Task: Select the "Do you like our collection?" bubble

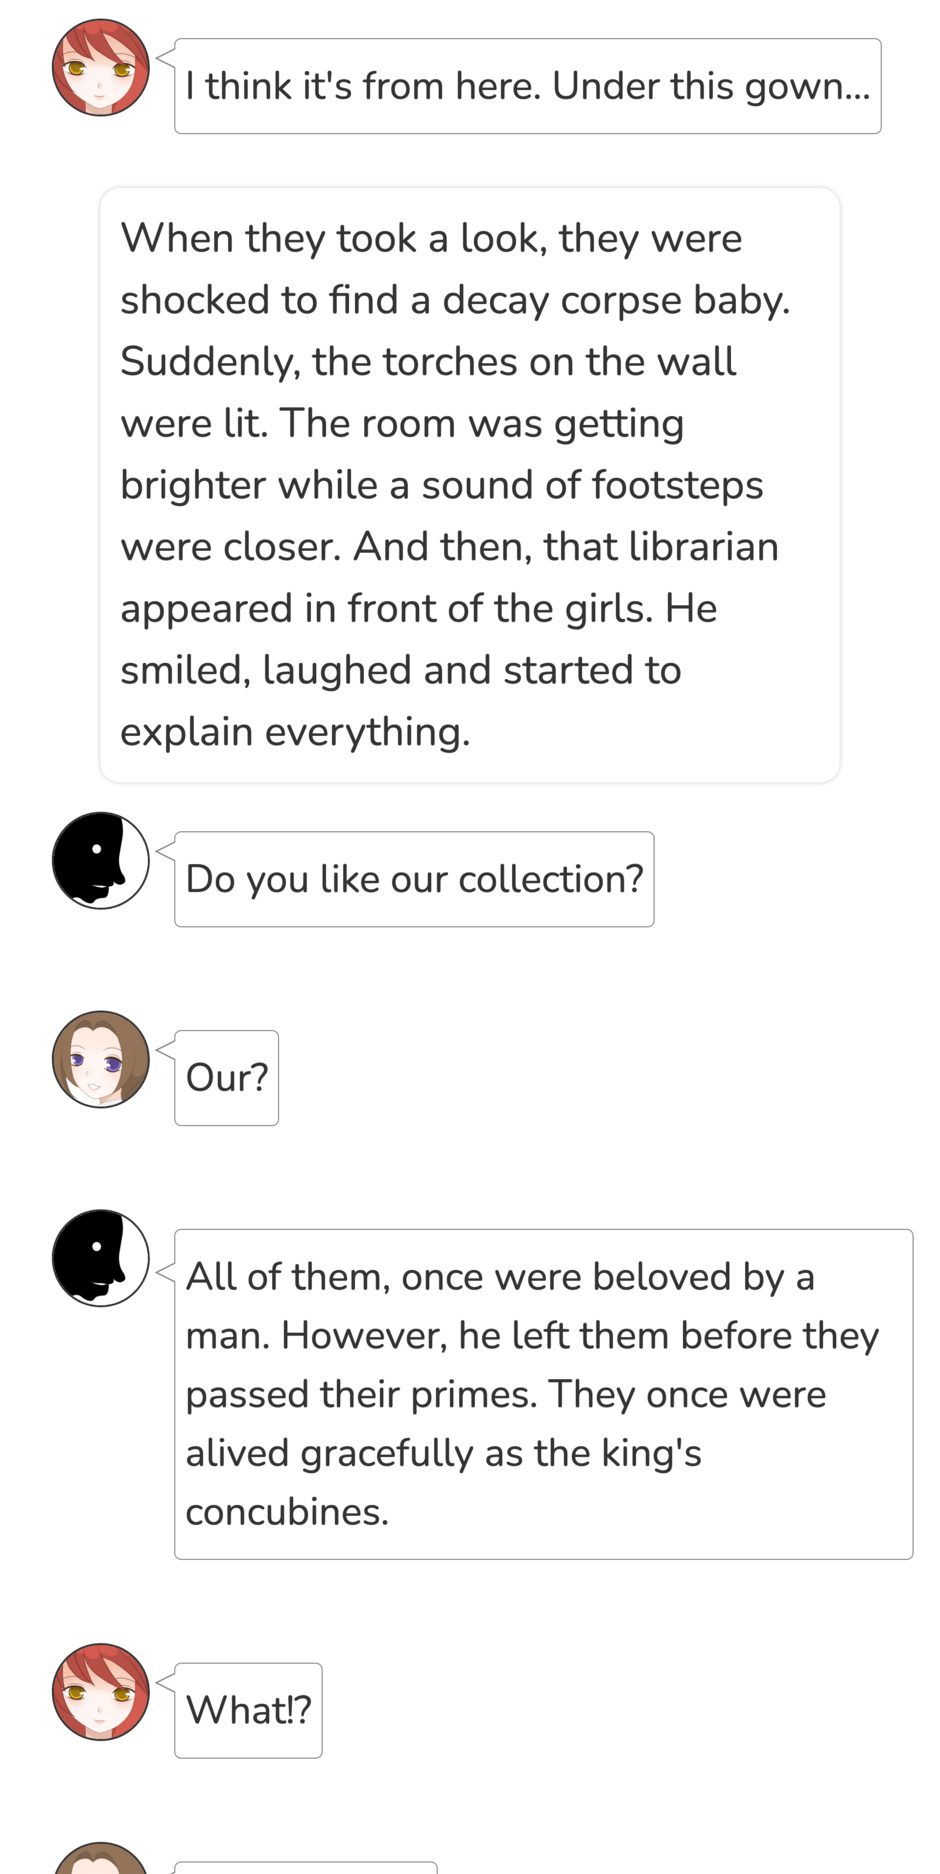Action: click(x=414, y=879)
